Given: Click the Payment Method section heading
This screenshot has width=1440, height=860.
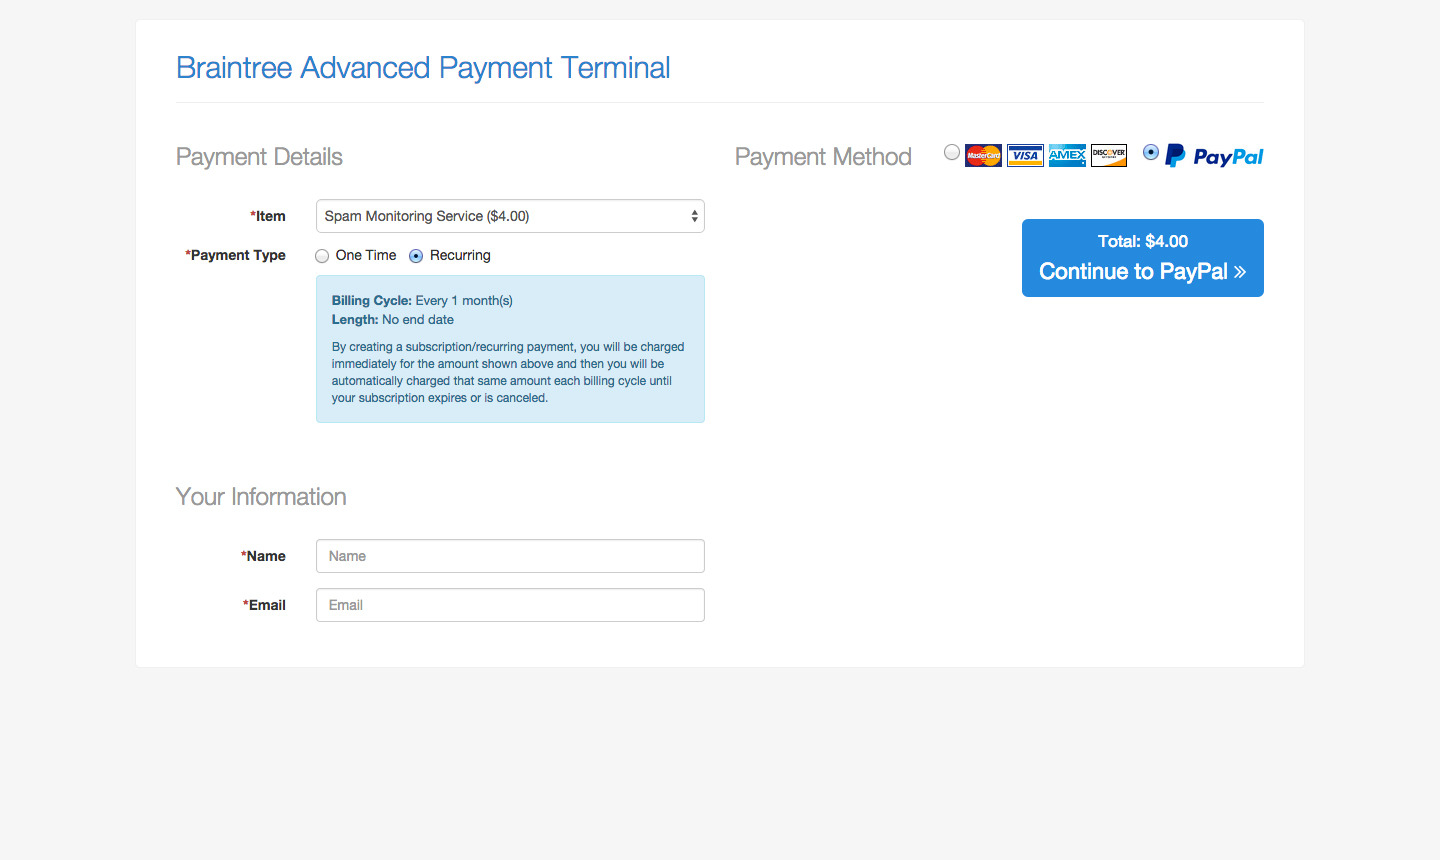Looking at the screenshot, I should click(823, 157).
